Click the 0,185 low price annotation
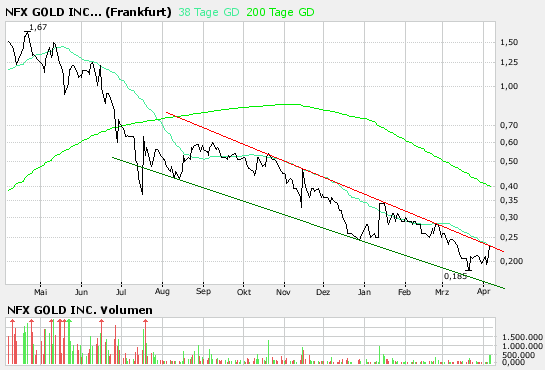This screenshot has width=545, height=370. (x=455, y=276)
